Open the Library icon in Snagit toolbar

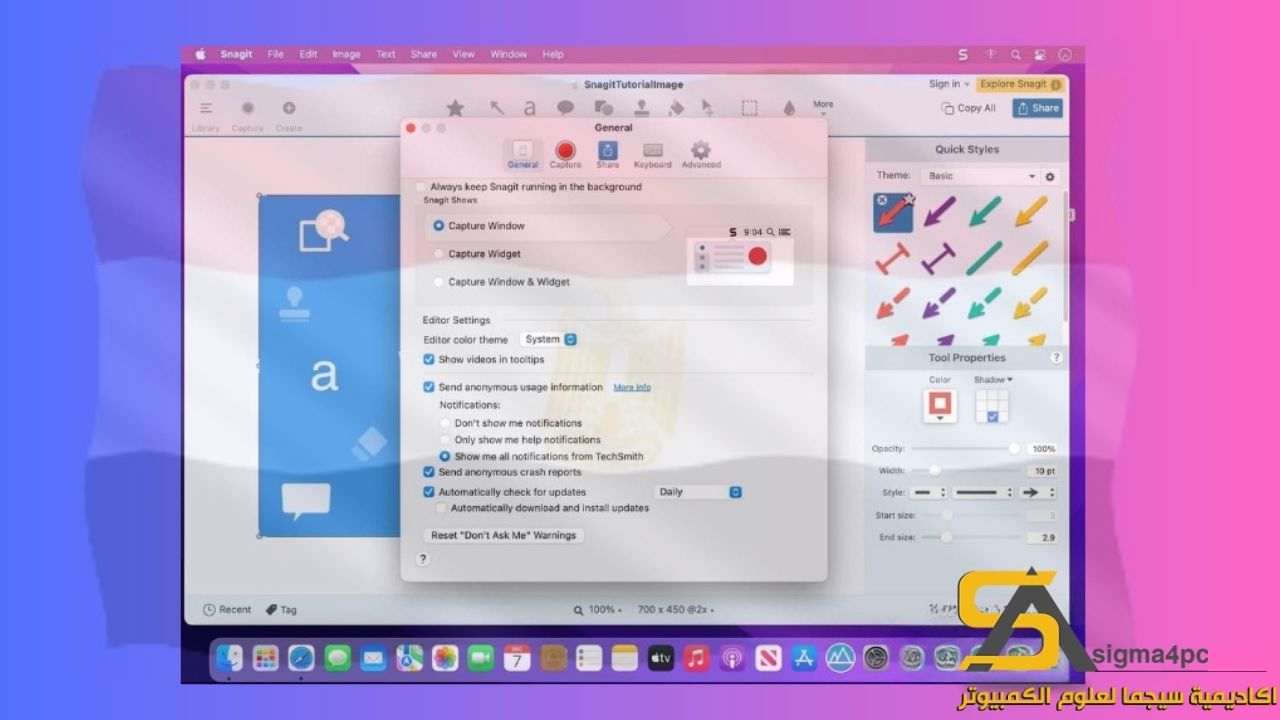tap(205, 108)
